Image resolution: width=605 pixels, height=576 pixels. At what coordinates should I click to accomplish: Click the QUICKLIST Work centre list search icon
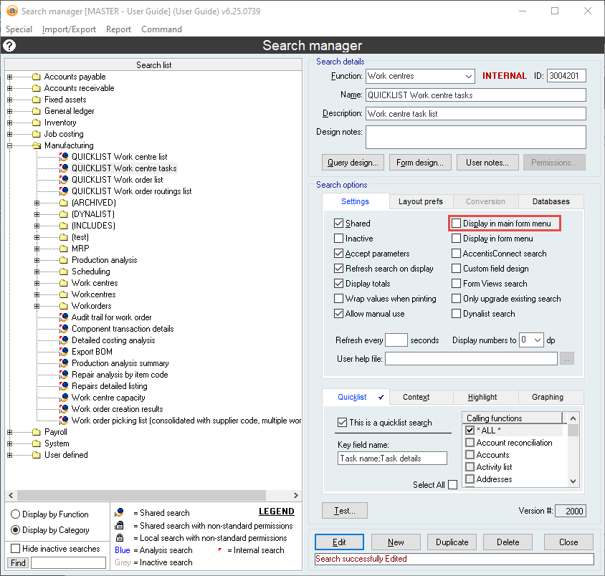(64, 157)
